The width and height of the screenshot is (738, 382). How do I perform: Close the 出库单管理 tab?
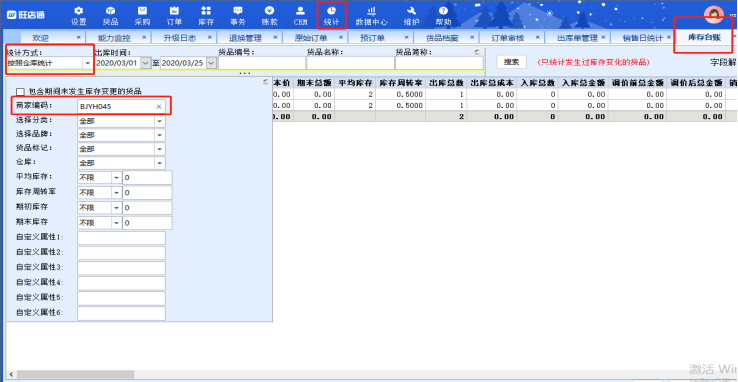603,37
